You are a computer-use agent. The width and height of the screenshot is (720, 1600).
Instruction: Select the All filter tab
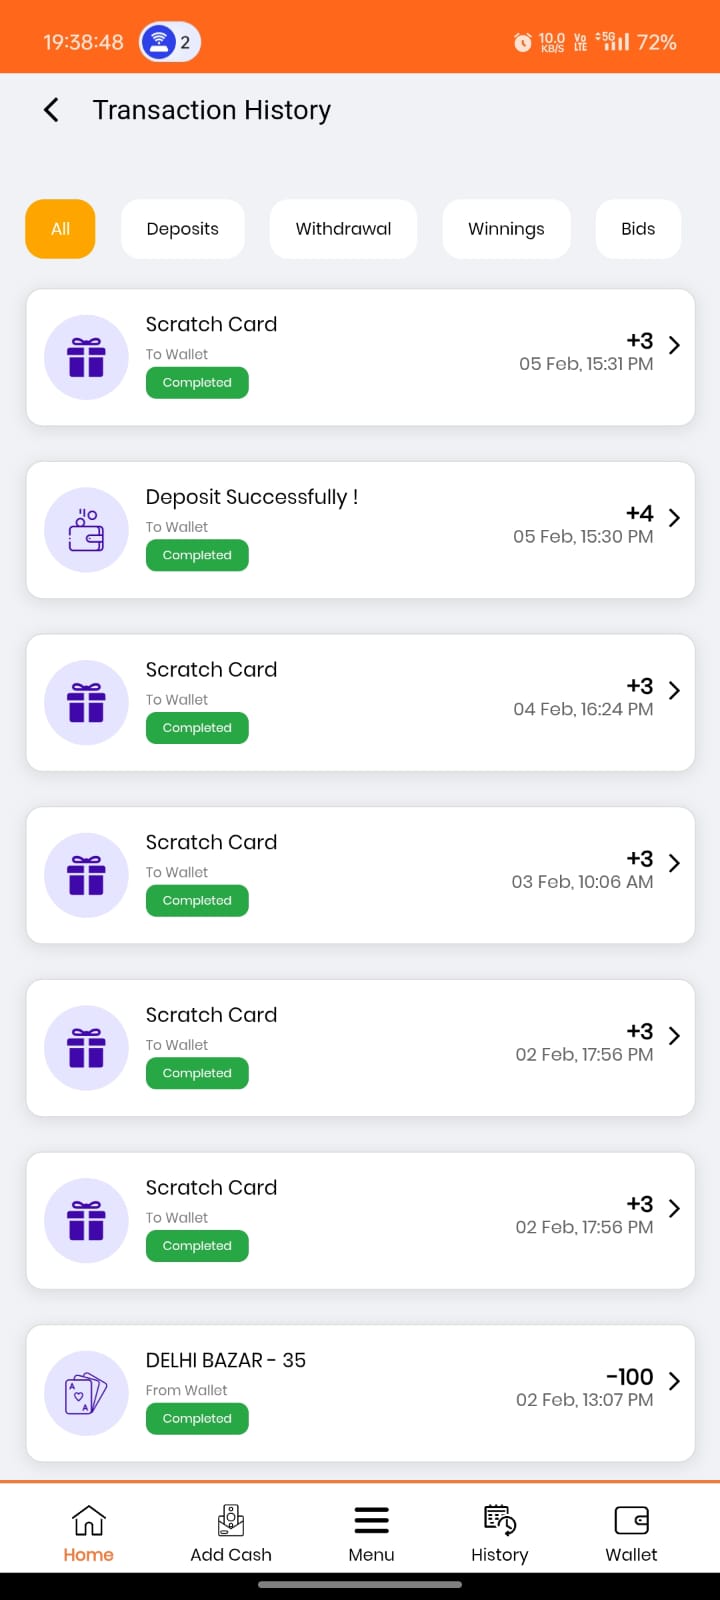point(60,229)
